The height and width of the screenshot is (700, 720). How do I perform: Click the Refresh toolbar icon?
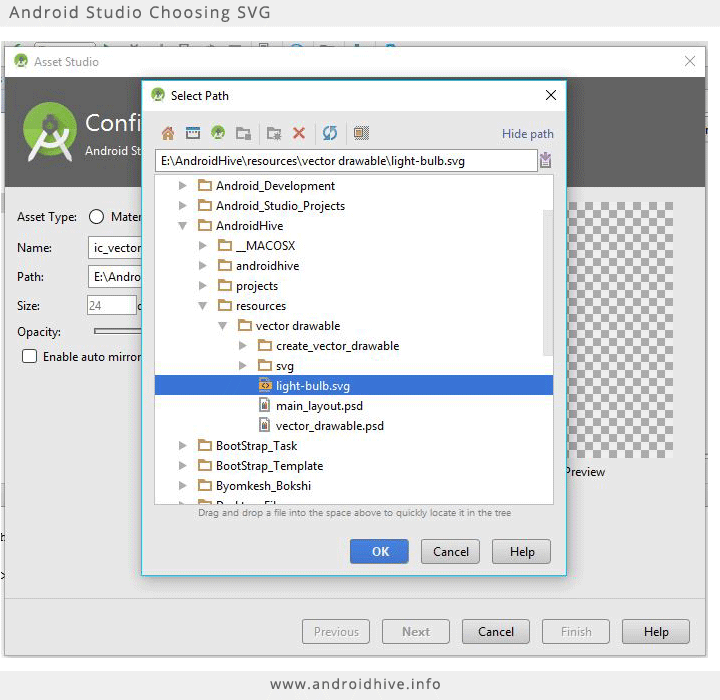[330, 133]
